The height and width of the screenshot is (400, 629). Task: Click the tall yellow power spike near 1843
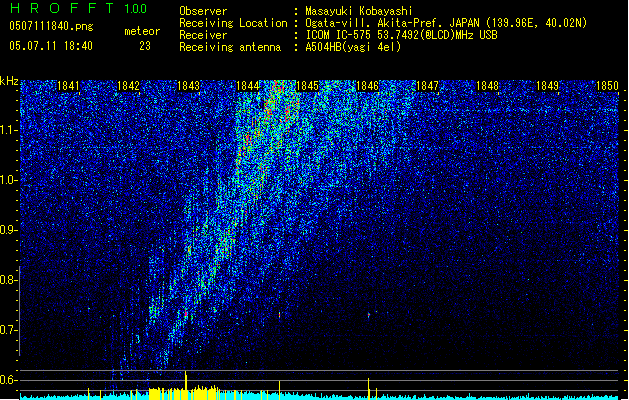click(186, 385)
